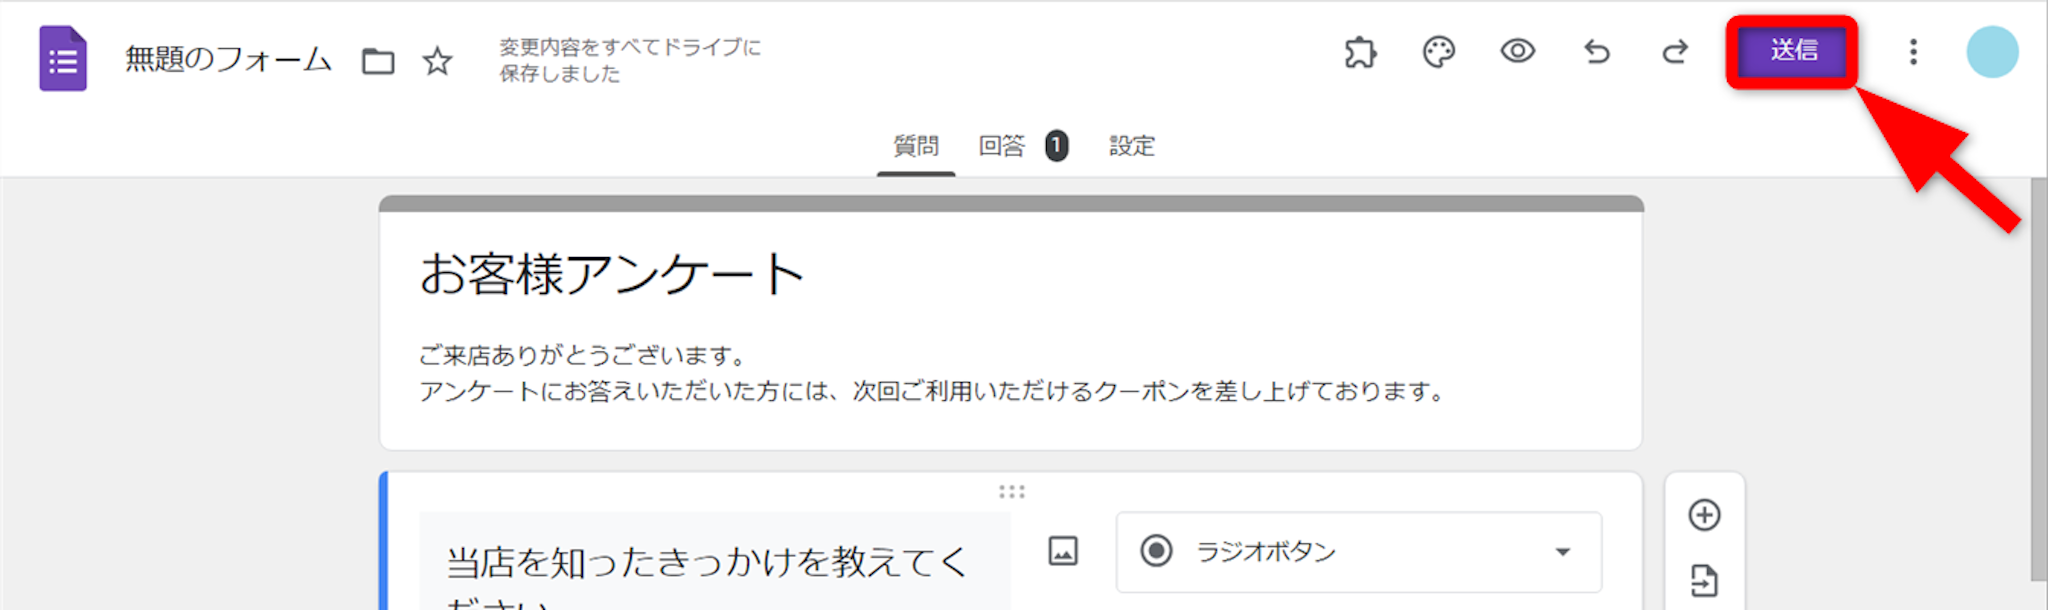Edit the form title お客様アンケート
This screenshot has width=2048, height=610.
click(611, 274)
